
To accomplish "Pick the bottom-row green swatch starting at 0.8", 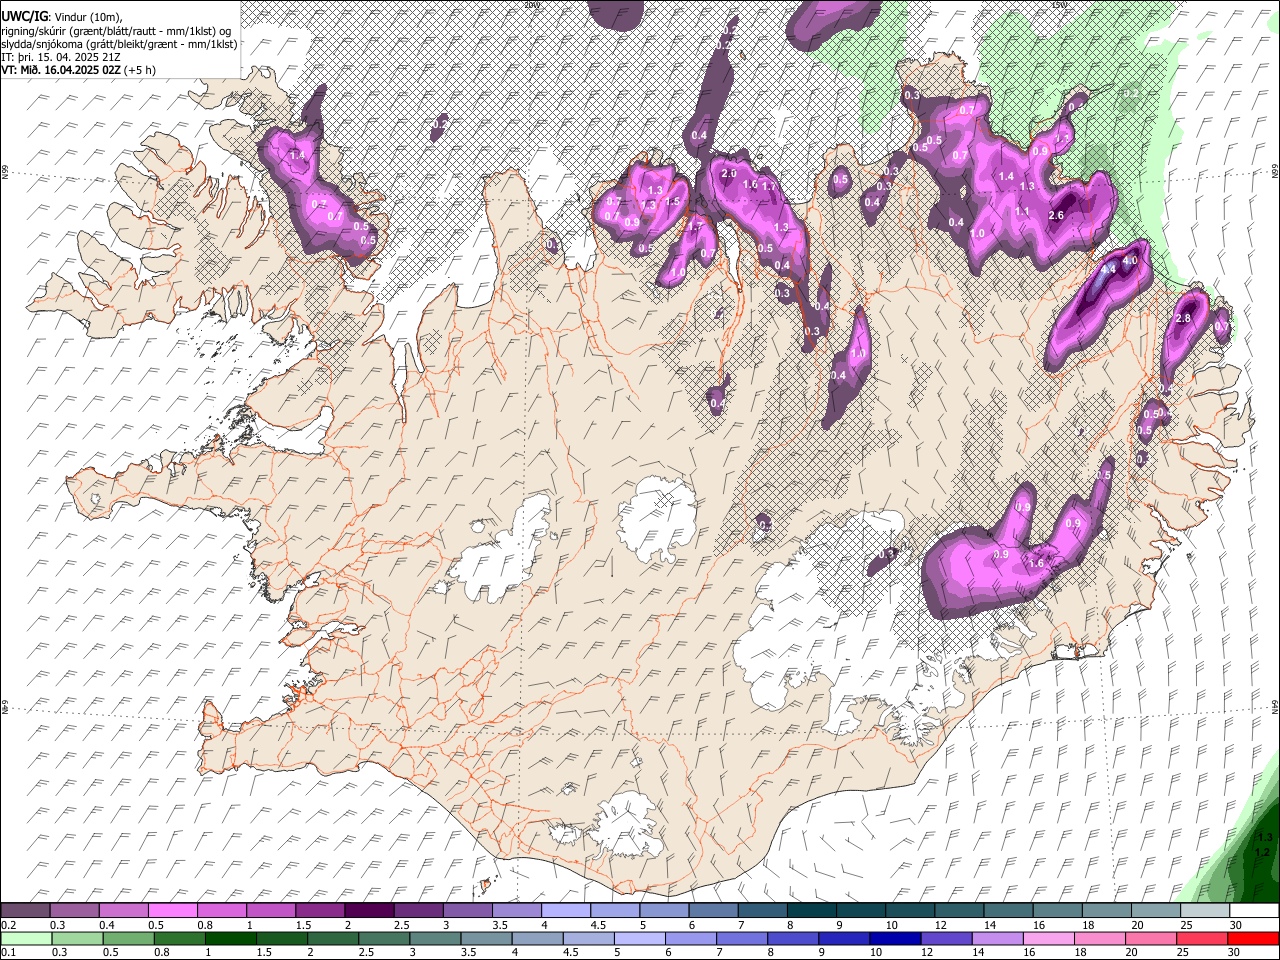I will click(x=179, y=938).
